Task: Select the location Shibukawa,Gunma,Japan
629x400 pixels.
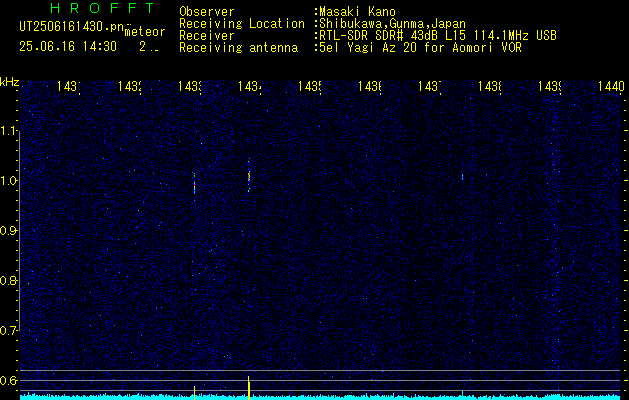Action: (x=392, y=24)
